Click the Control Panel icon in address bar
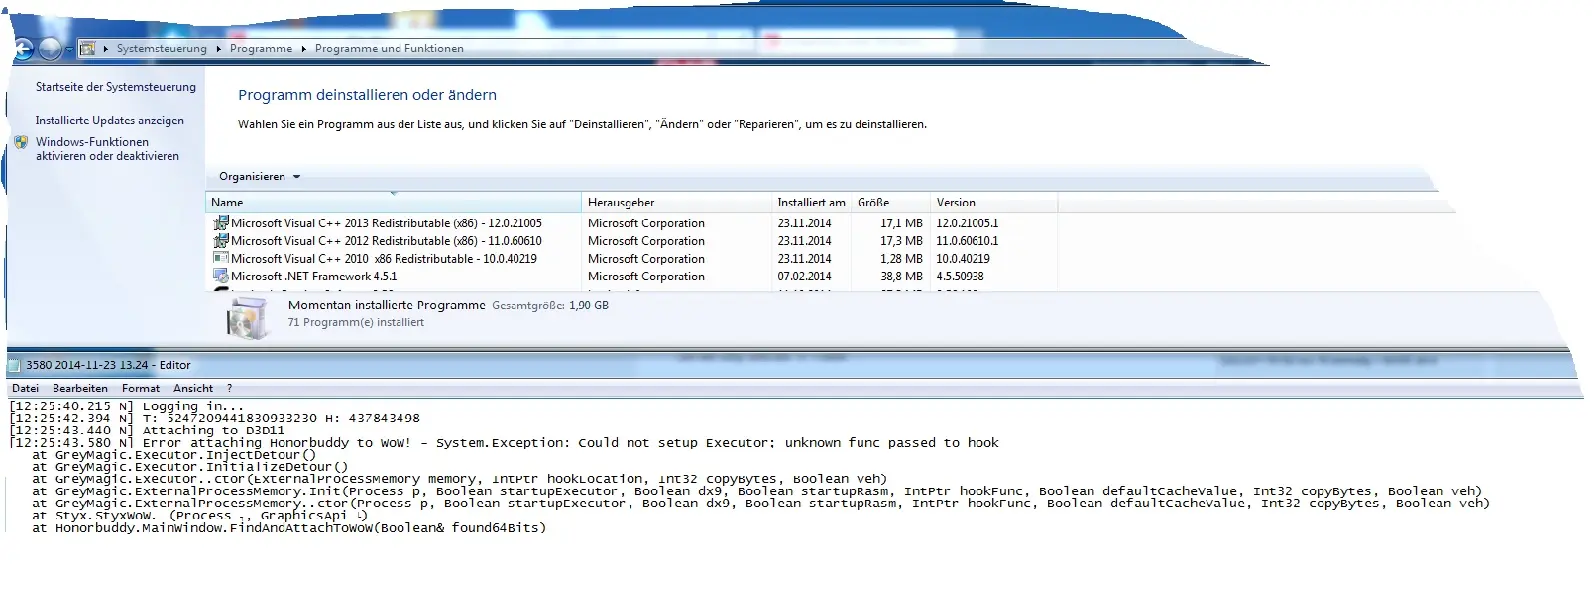 pos(88,48)
